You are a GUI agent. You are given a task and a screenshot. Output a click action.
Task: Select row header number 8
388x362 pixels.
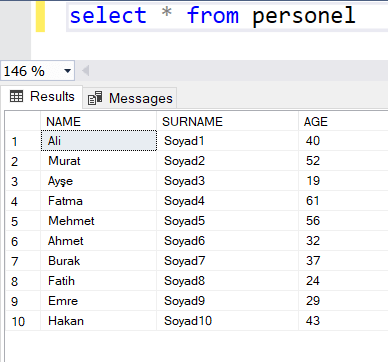click(x=23, y=281)
